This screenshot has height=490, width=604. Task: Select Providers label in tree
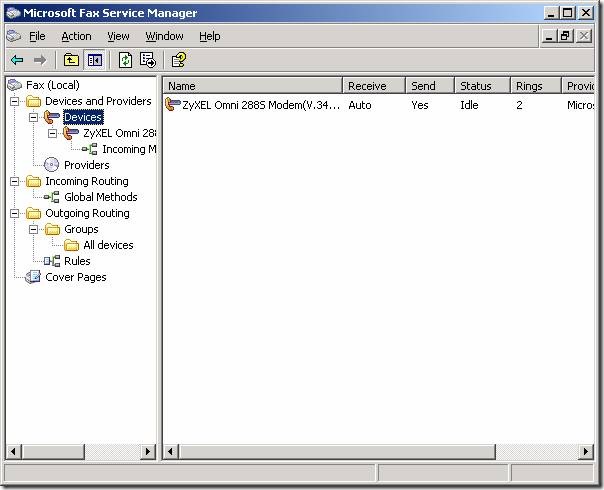(87, 165)
